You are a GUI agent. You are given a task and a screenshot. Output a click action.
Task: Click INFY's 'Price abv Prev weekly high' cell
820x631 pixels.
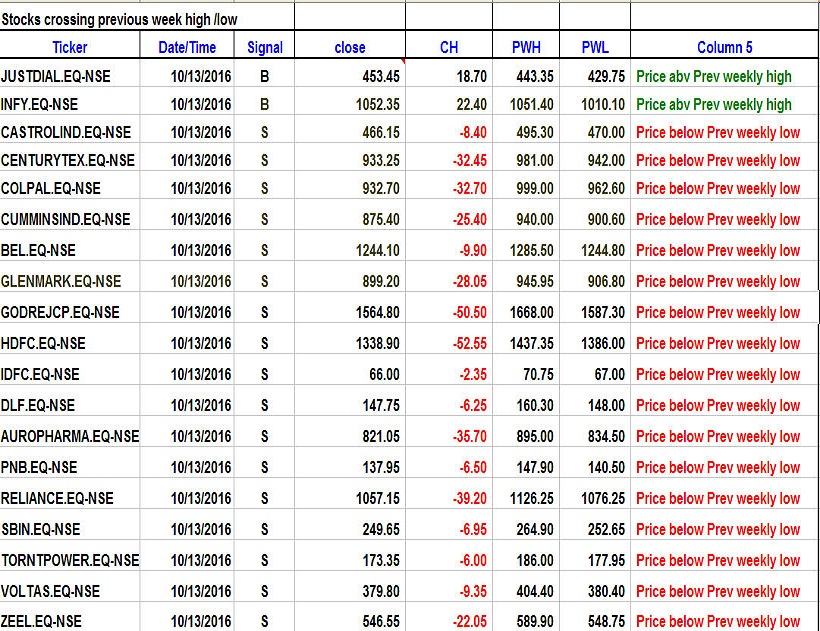tap(714, 104)
